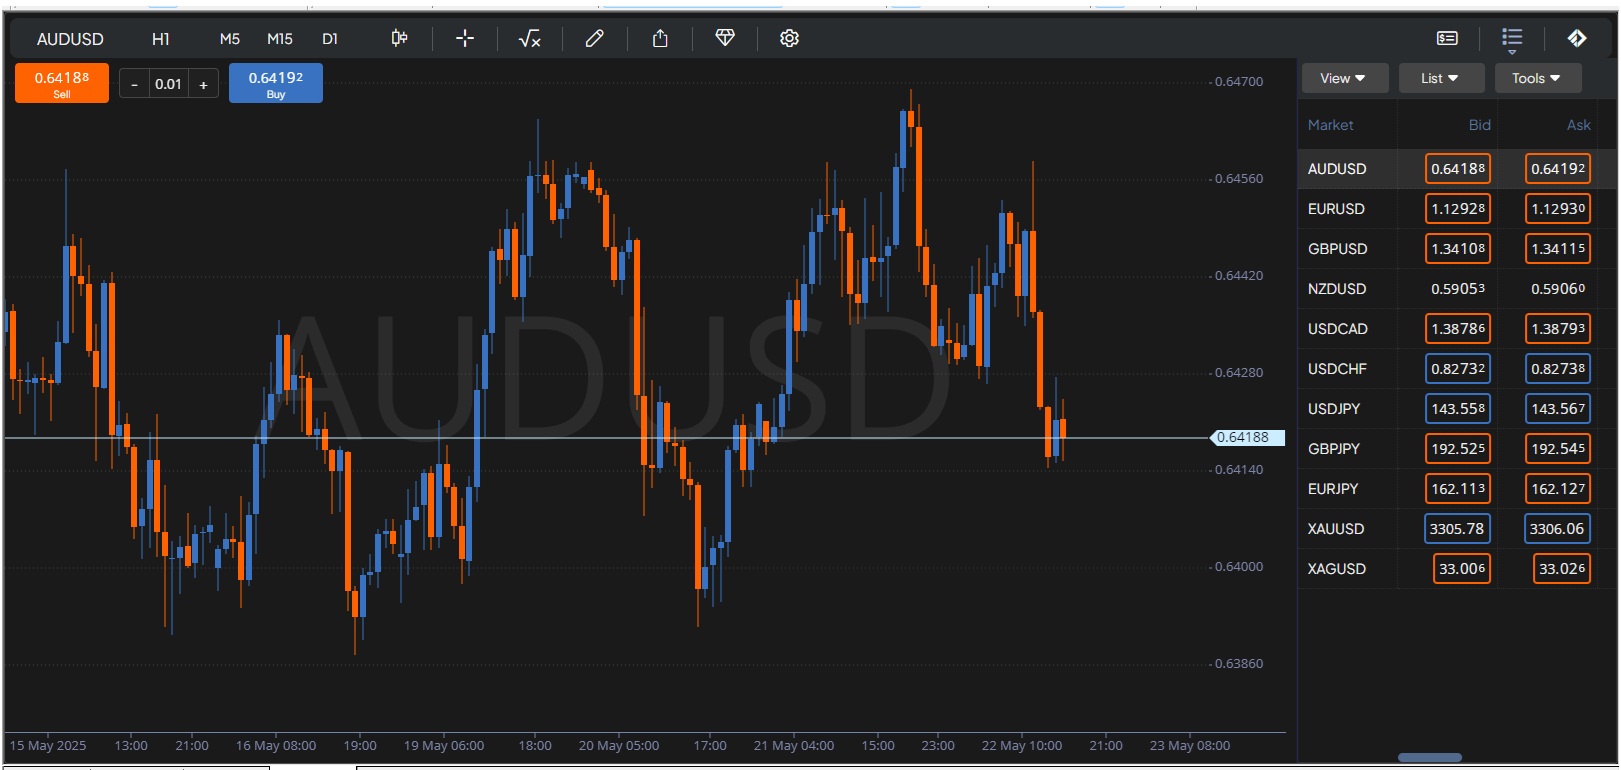Click the 0.01 lot size field

(169, 84)
